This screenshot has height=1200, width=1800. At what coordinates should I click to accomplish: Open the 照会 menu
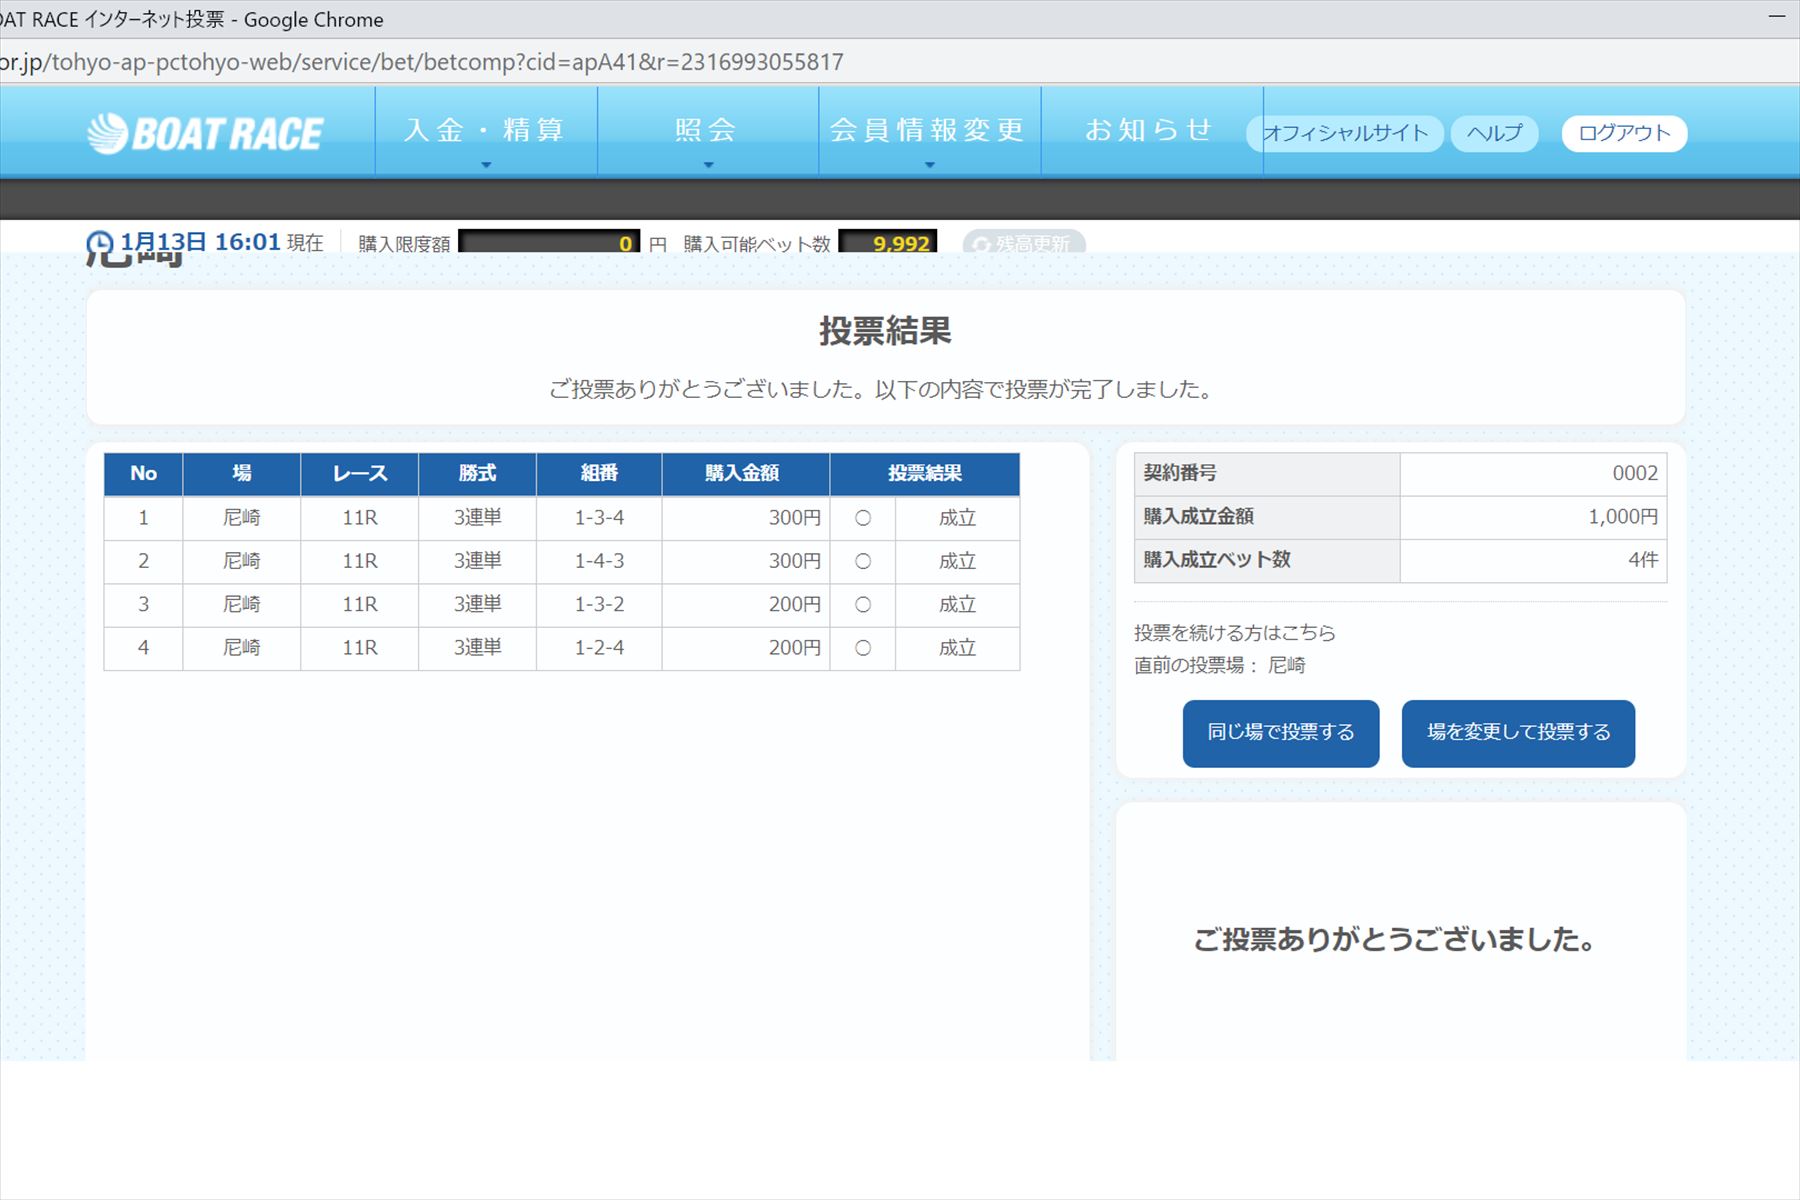pos(708,131)
